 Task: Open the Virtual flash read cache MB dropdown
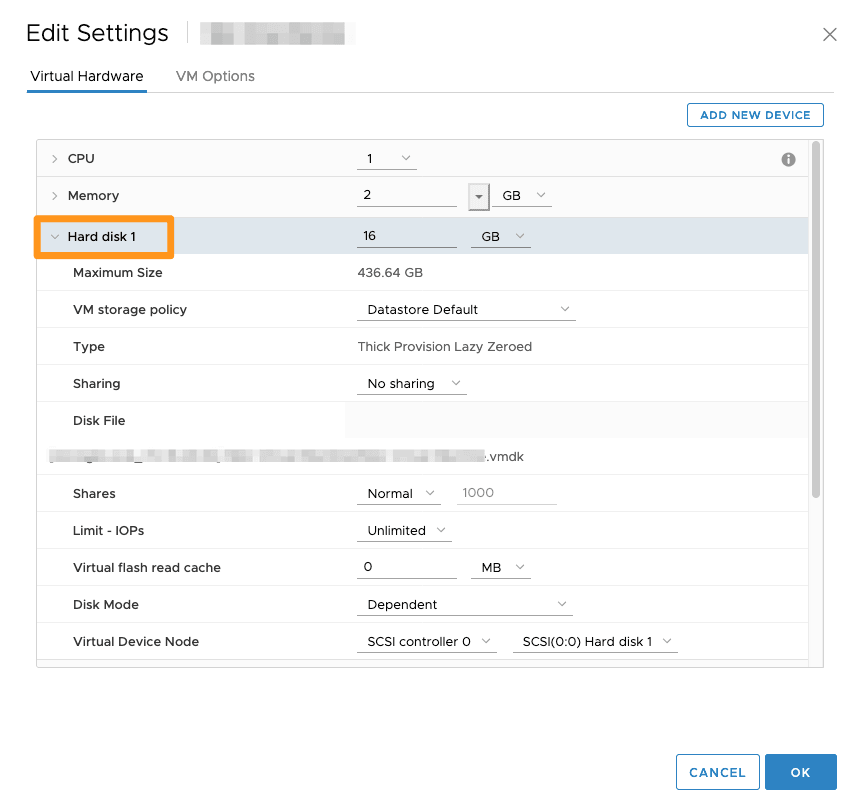point(501,568)
